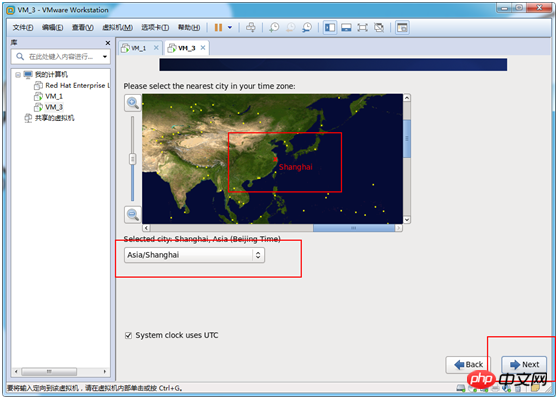Collapse the 我的计算机 tree node
The height and width of the screenshot is (399, 558).
pyautogui.click(x=18, y=75)
